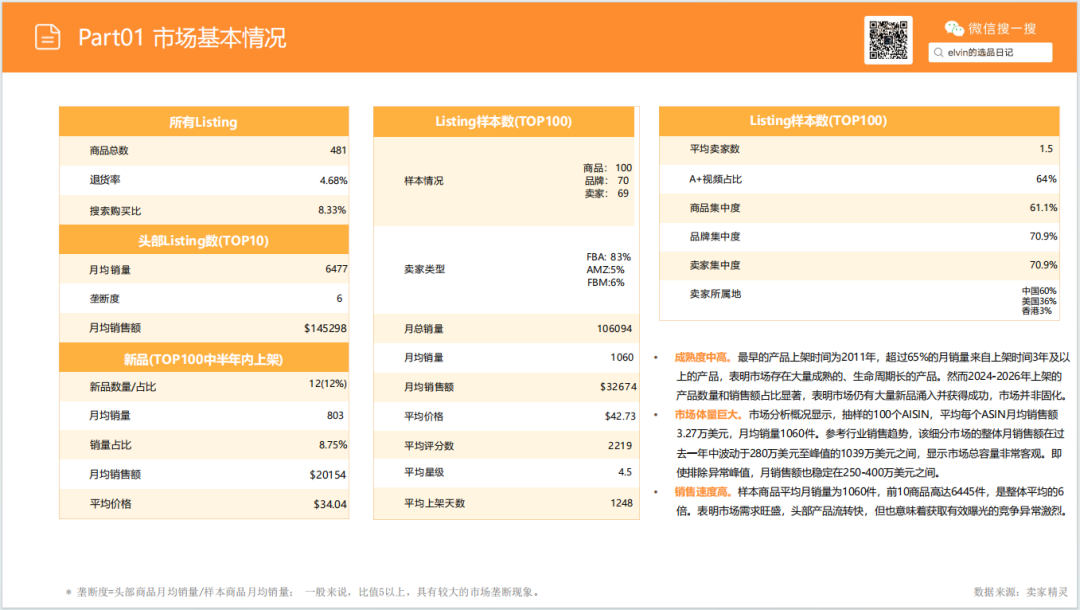Click the '商品总数' row label
The width and height of the screenshot is (1080, 610).
pos(109,150)
